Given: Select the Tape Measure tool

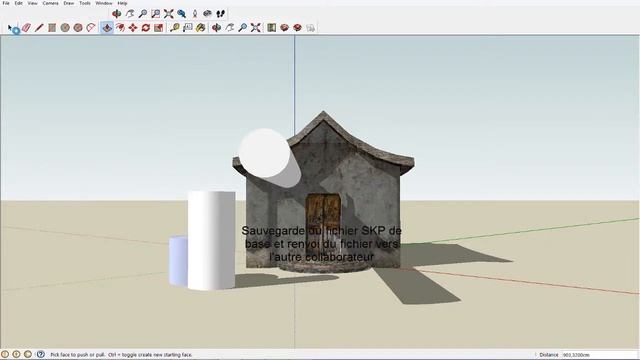Looking at the screenshot, I should tap(175, 28).
